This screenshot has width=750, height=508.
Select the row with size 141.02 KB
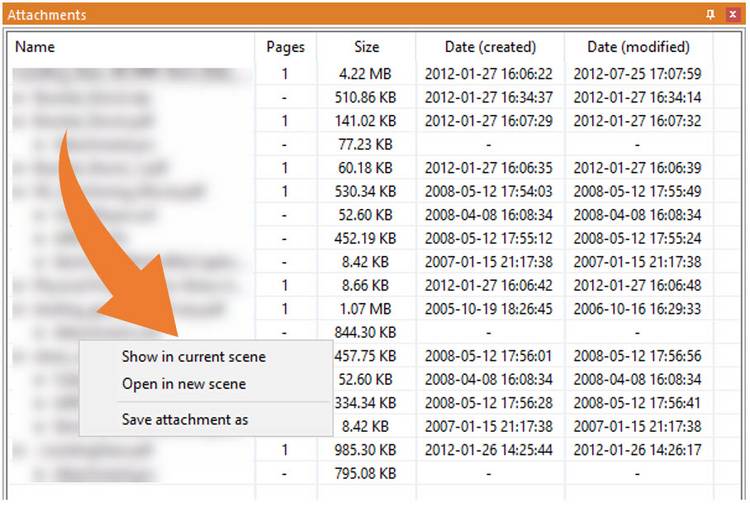[365, 121]
